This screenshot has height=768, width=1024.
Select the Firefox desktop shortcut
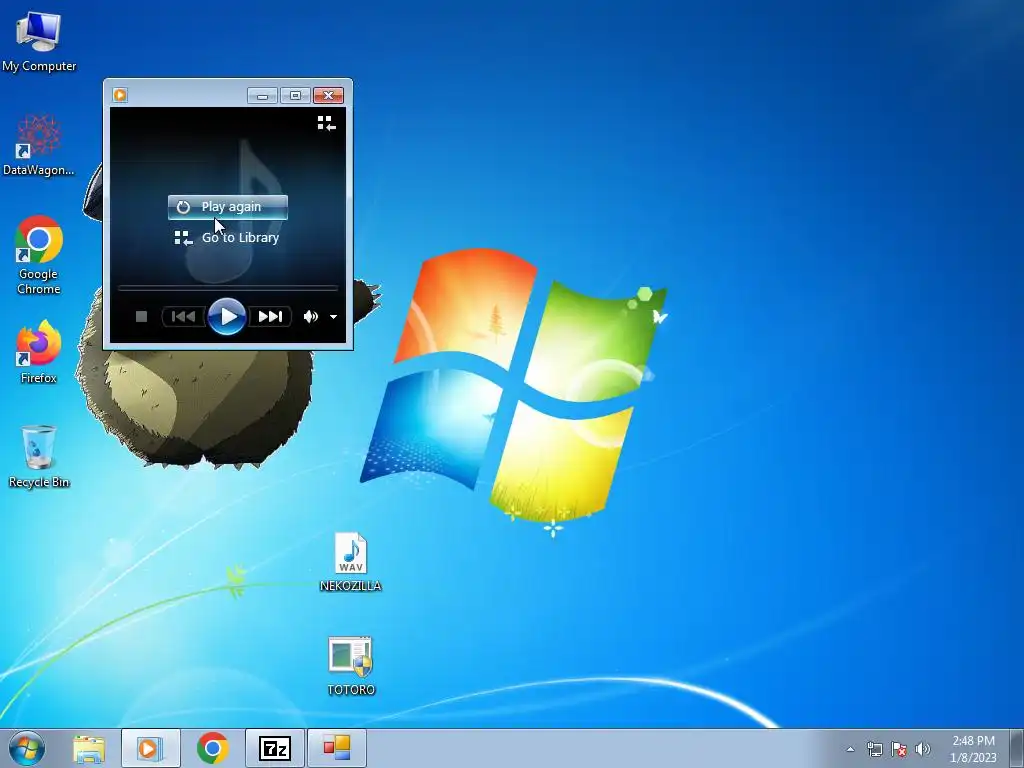[x=39, y=352]
